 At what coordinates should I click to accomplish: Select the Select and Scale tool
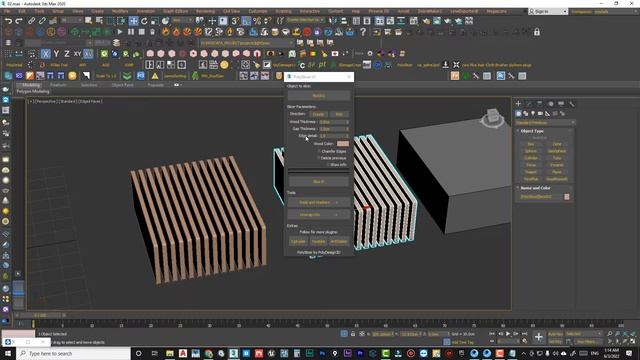pyautogui.click(x=155, y=21)
